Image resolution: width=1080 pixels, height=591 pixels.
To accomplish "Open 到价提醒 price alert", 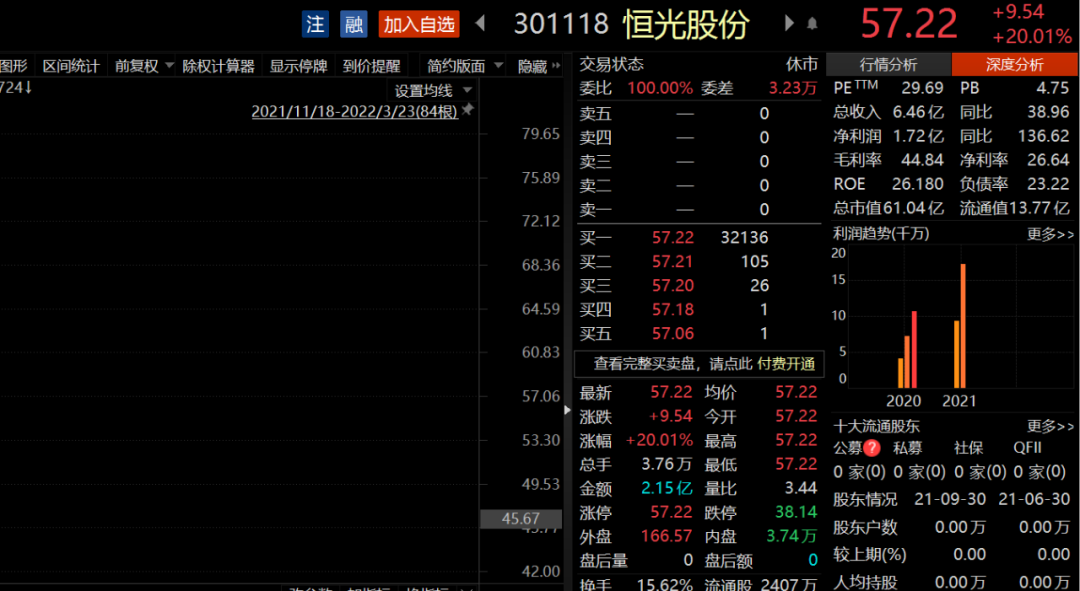I will click(x=371, y=66).
